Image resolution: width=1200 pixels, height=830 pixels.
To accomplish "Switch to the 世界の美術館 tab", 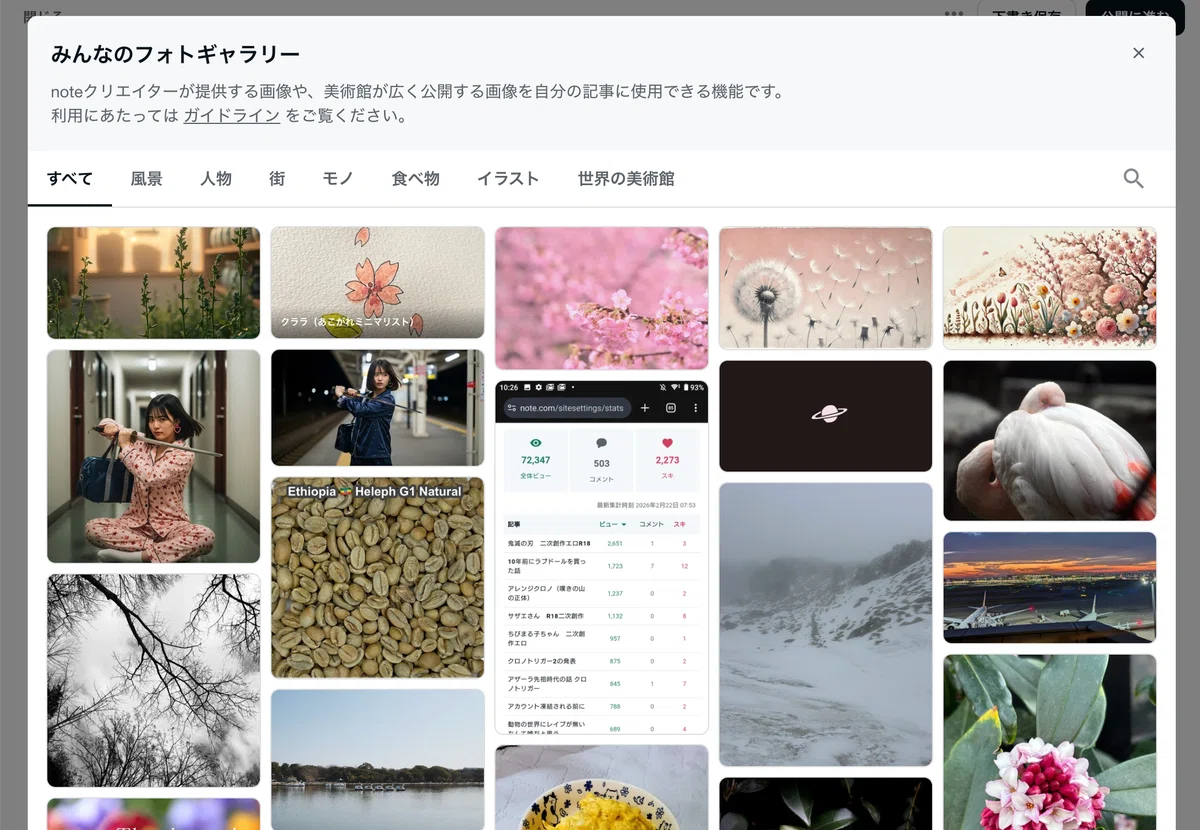I will point(626,179).
